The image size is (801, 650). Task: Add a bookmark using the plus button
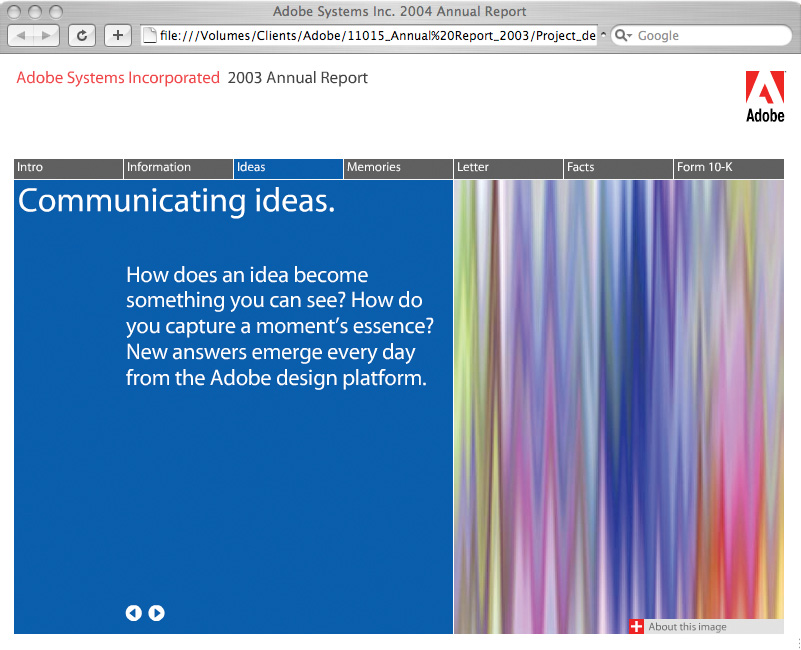[x=118, y=35]
